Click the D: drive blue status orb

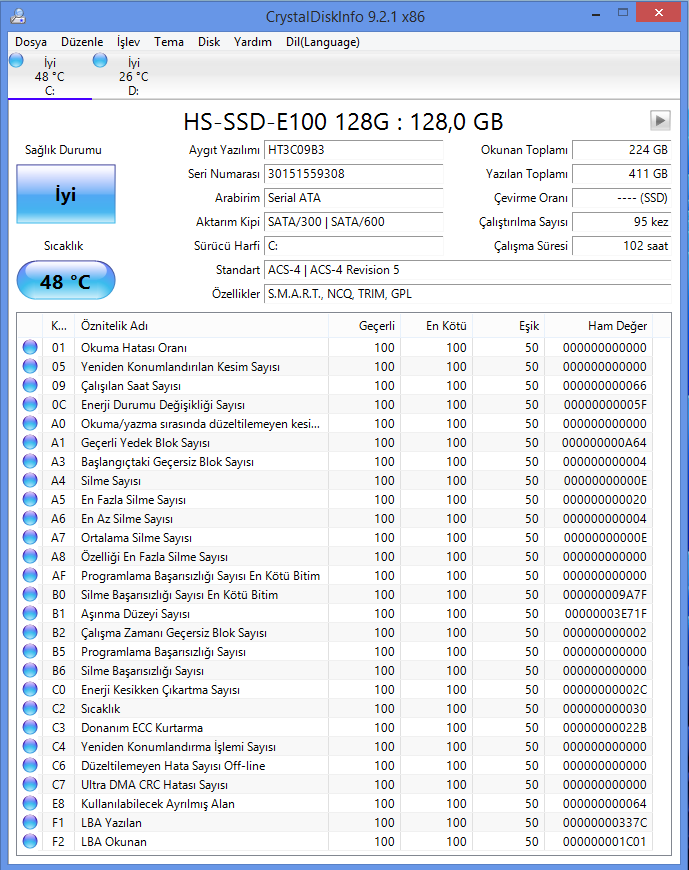tap(100, 60)
